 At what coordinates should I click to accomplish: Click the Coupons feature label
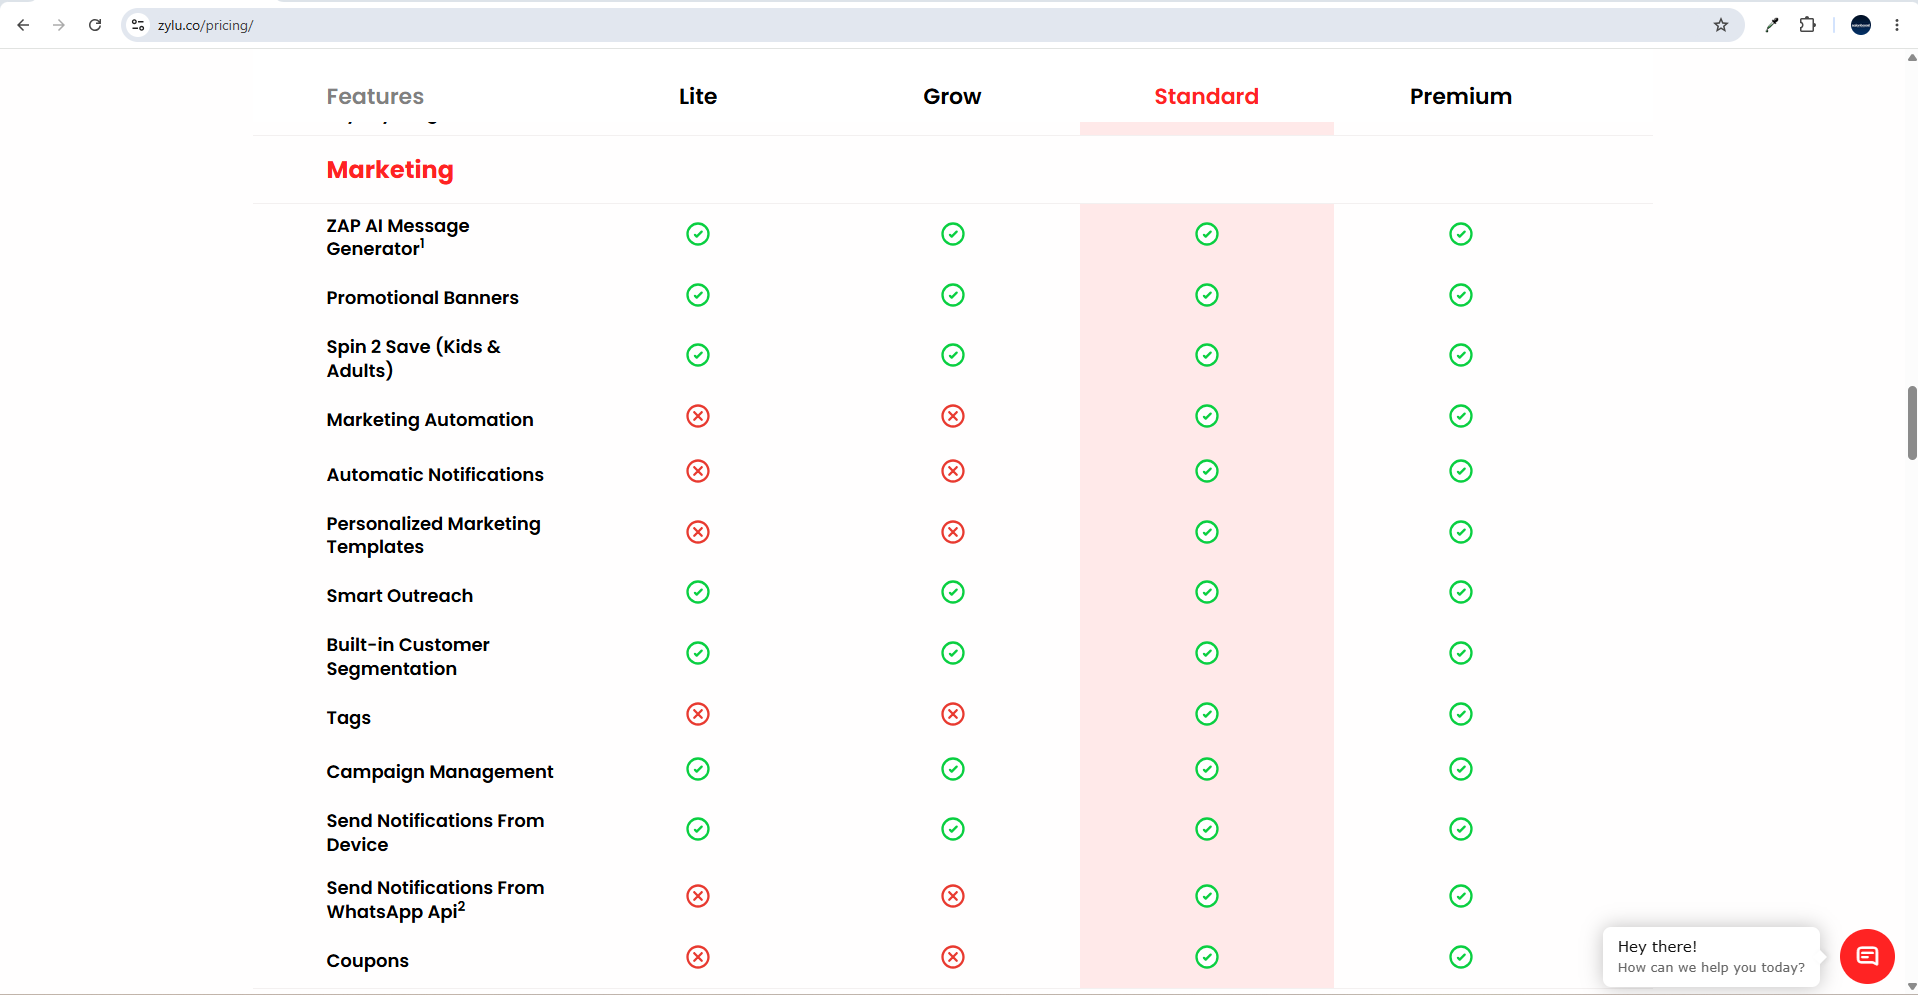point(367,961)
